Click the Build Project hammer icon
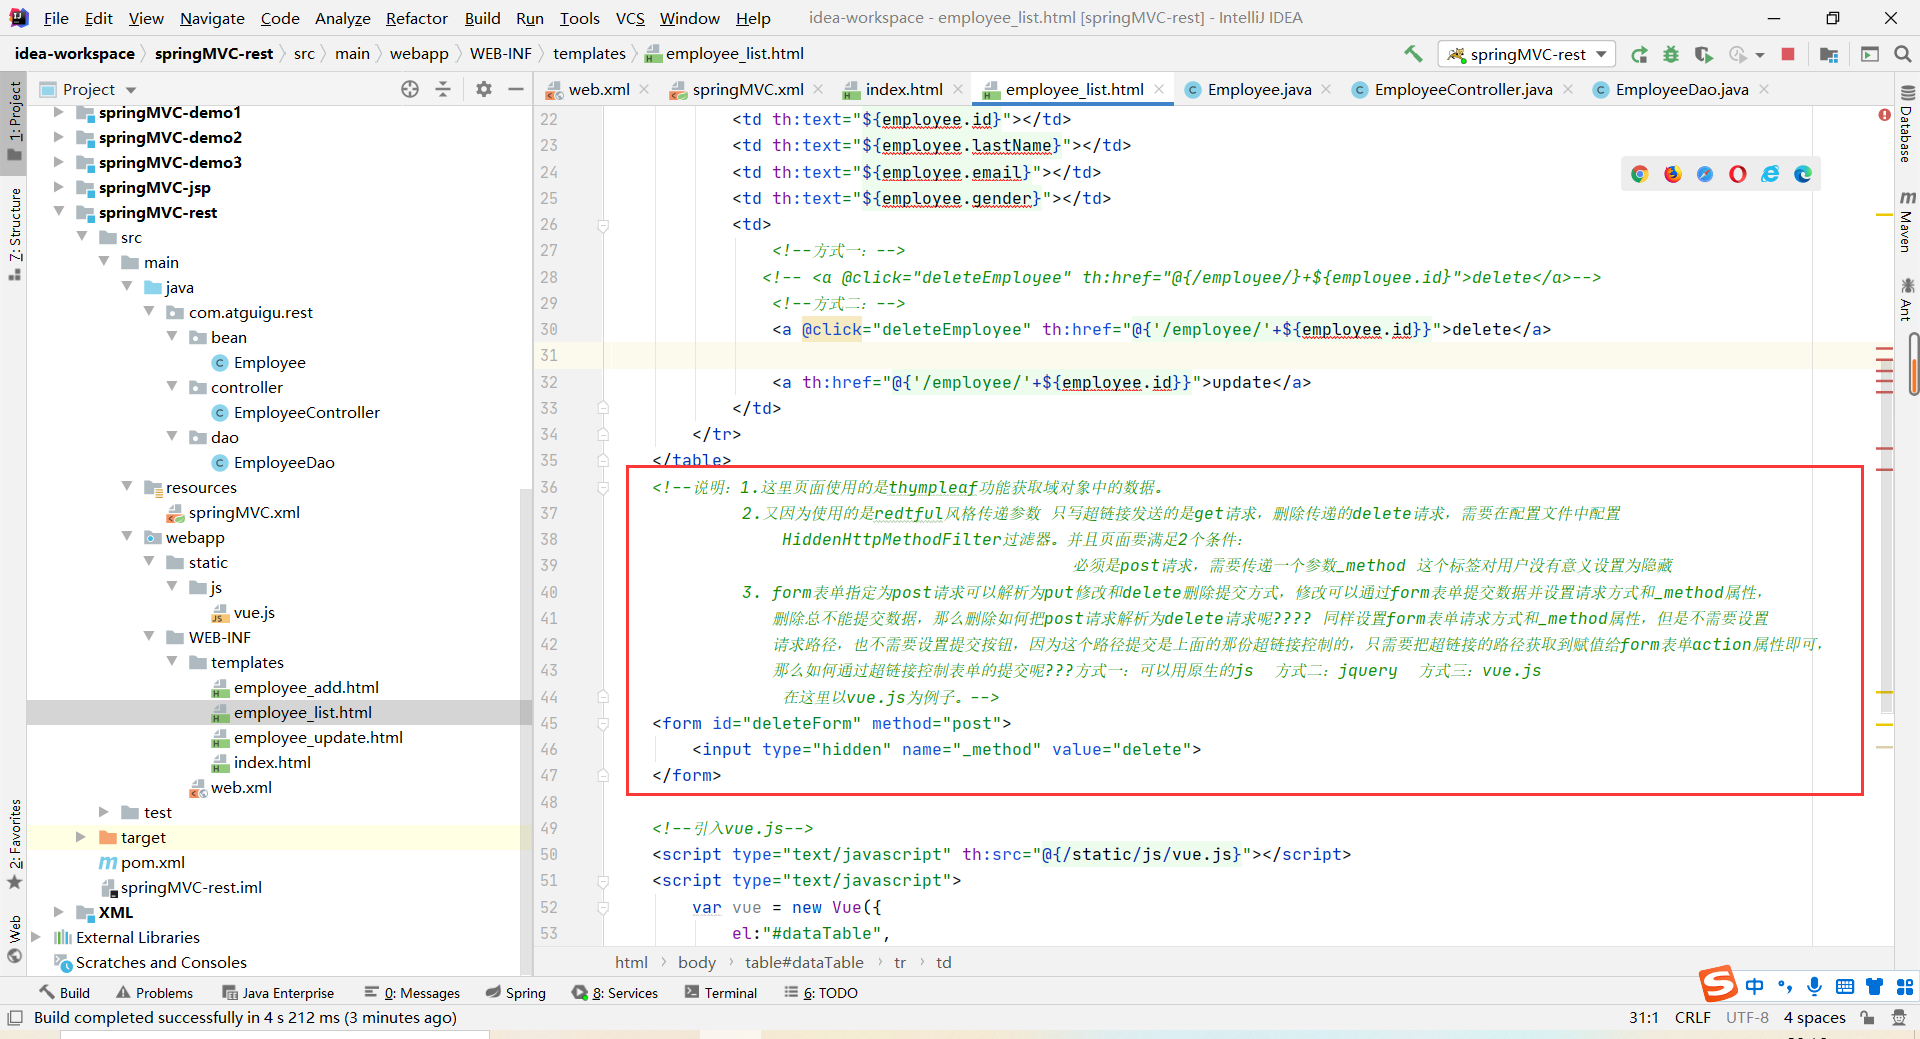 1413,54
